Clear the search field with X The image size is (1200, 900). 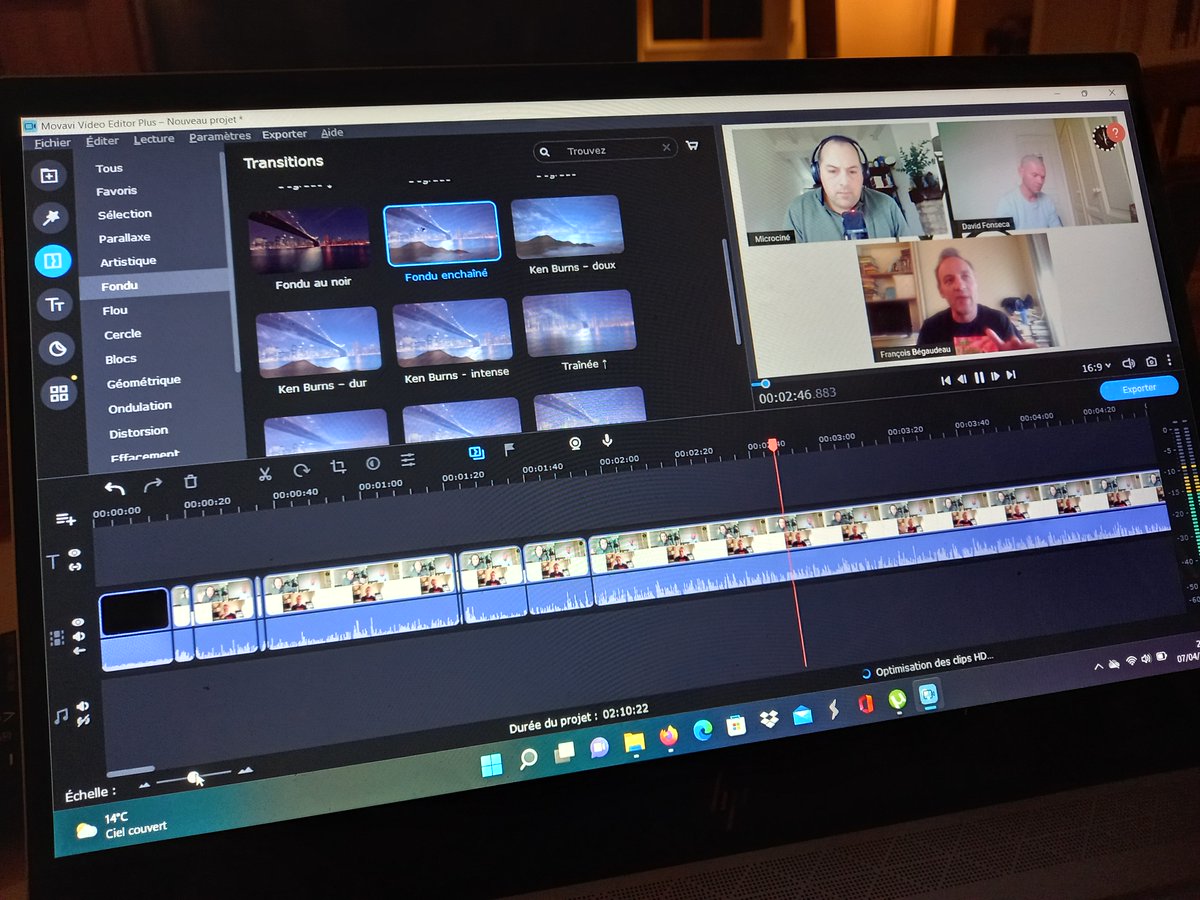(666, 148)
